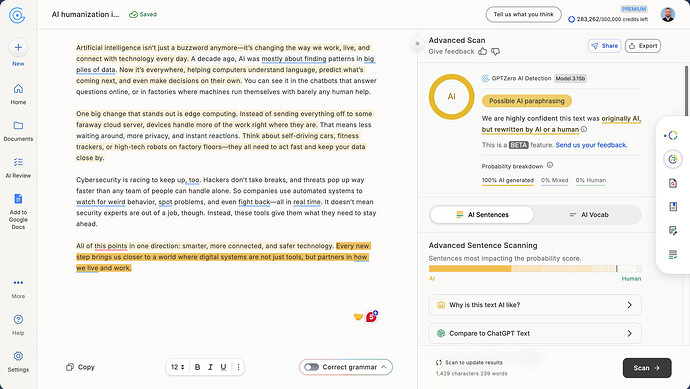Click the yellow heart emoji badge
This screenshot has height=389, width=690.
point(358,316)
